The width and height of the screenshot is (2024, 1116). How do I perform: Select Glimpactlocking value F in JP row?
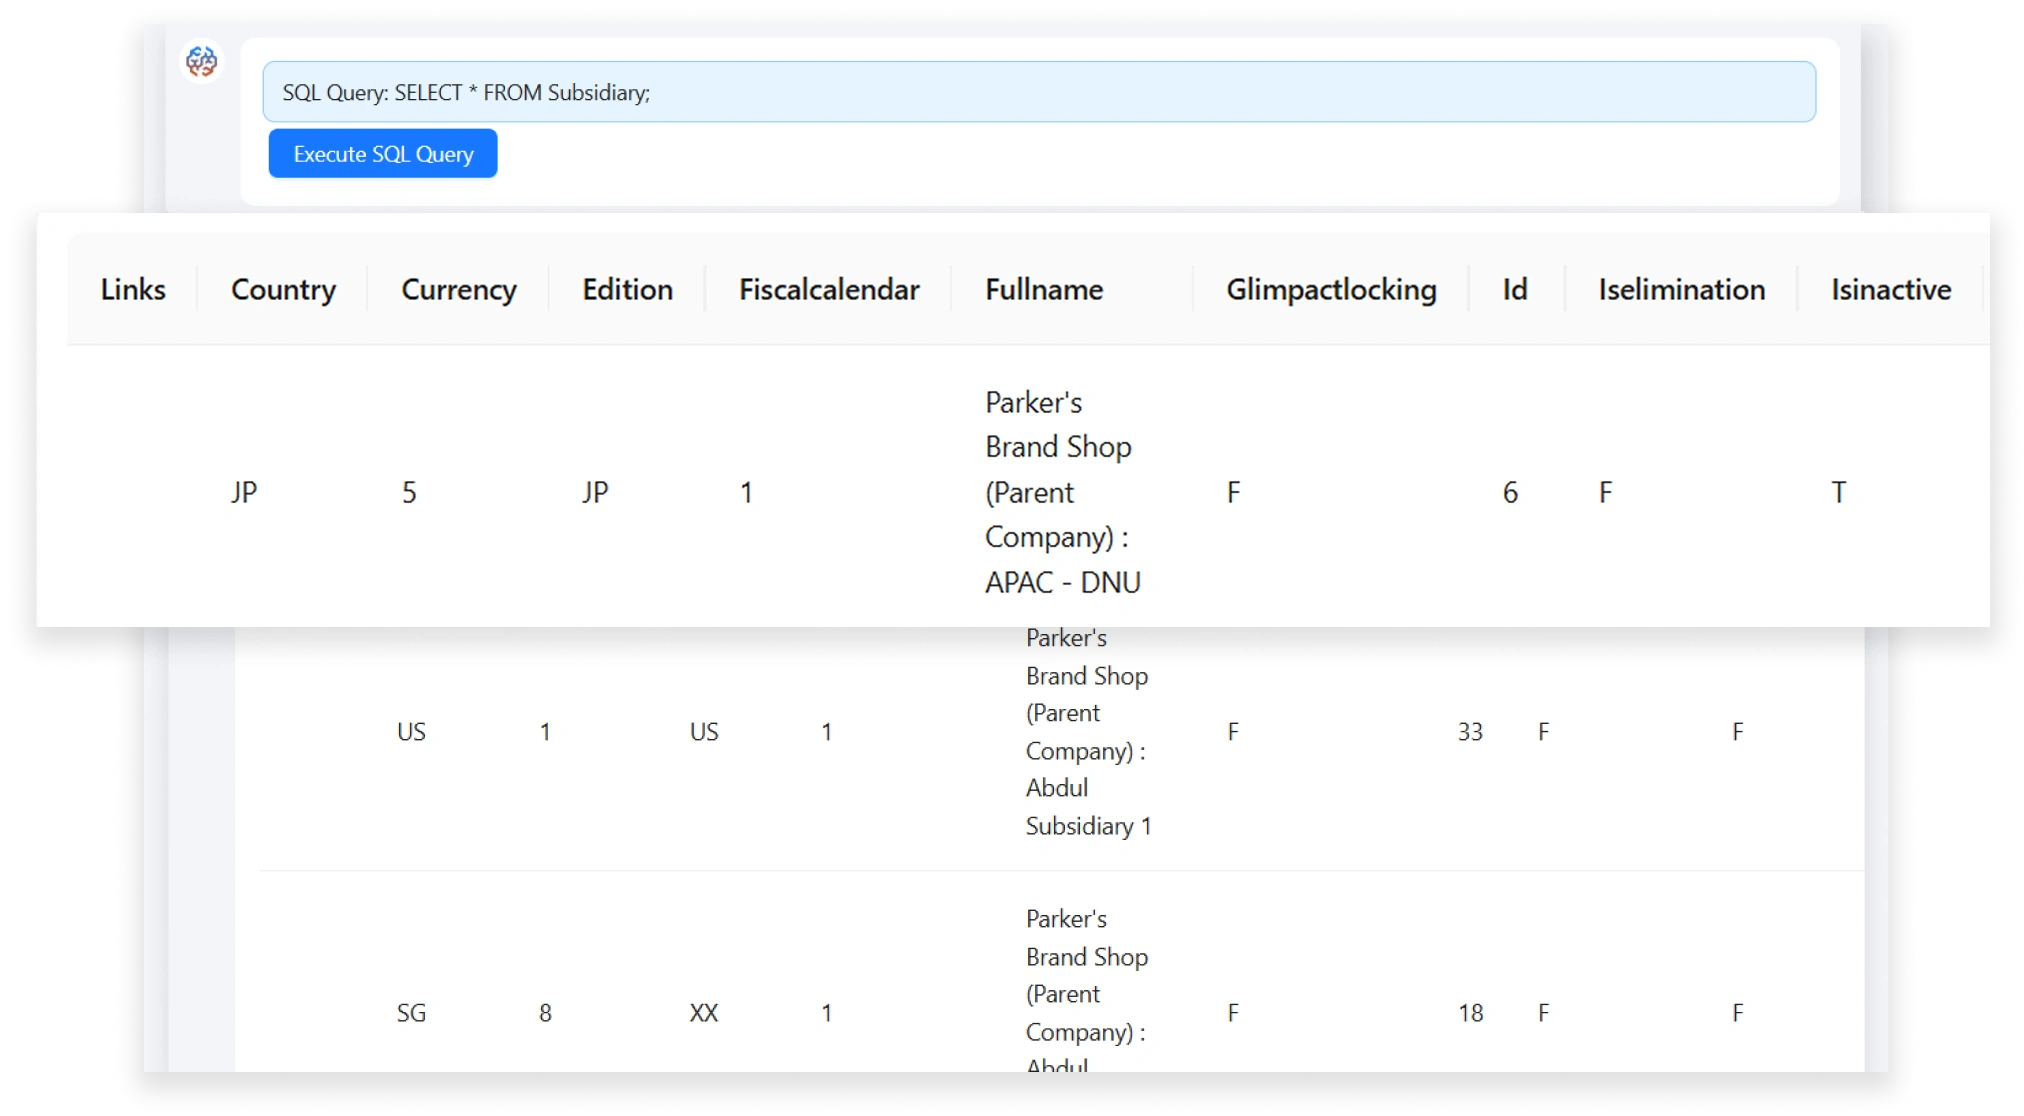tap(1234, 492)
